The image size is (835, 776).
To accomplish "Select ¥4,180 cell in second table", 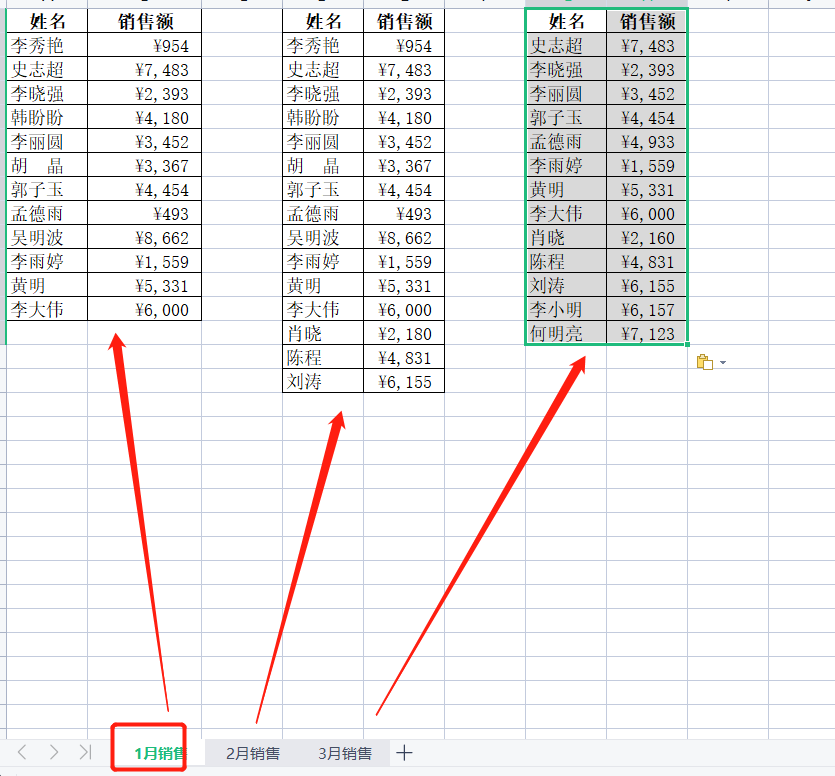I will [404, 117].
